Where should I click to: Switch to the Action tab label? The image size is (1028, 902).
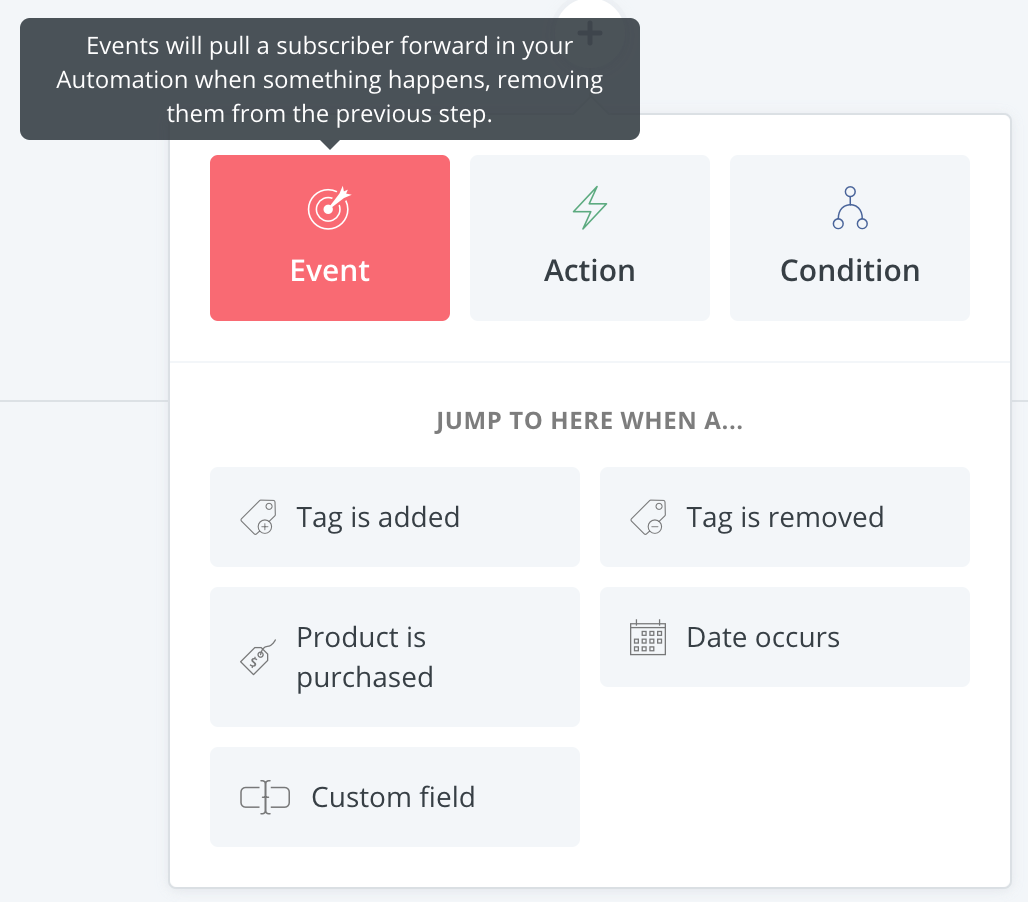point(589,271)
